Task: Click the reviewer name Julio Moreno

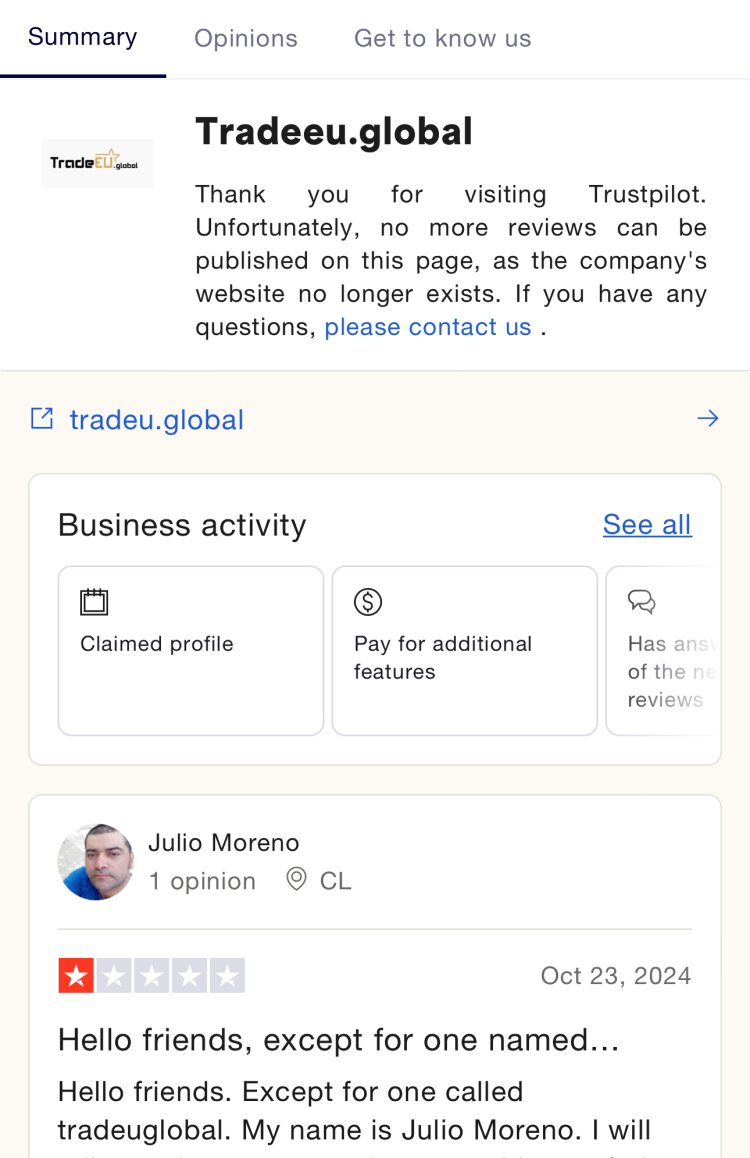Action: pyautogui.click(x=224, y=843)
